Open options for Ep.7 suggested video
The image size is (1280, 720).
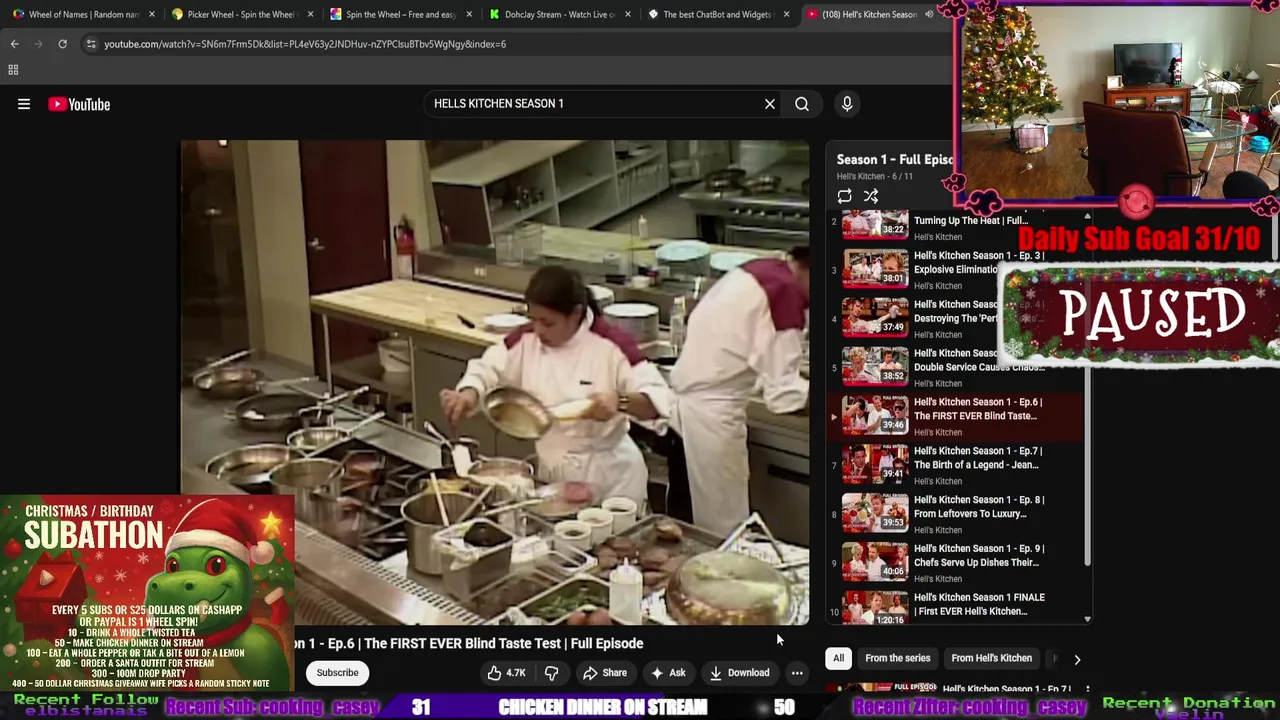1087,690
